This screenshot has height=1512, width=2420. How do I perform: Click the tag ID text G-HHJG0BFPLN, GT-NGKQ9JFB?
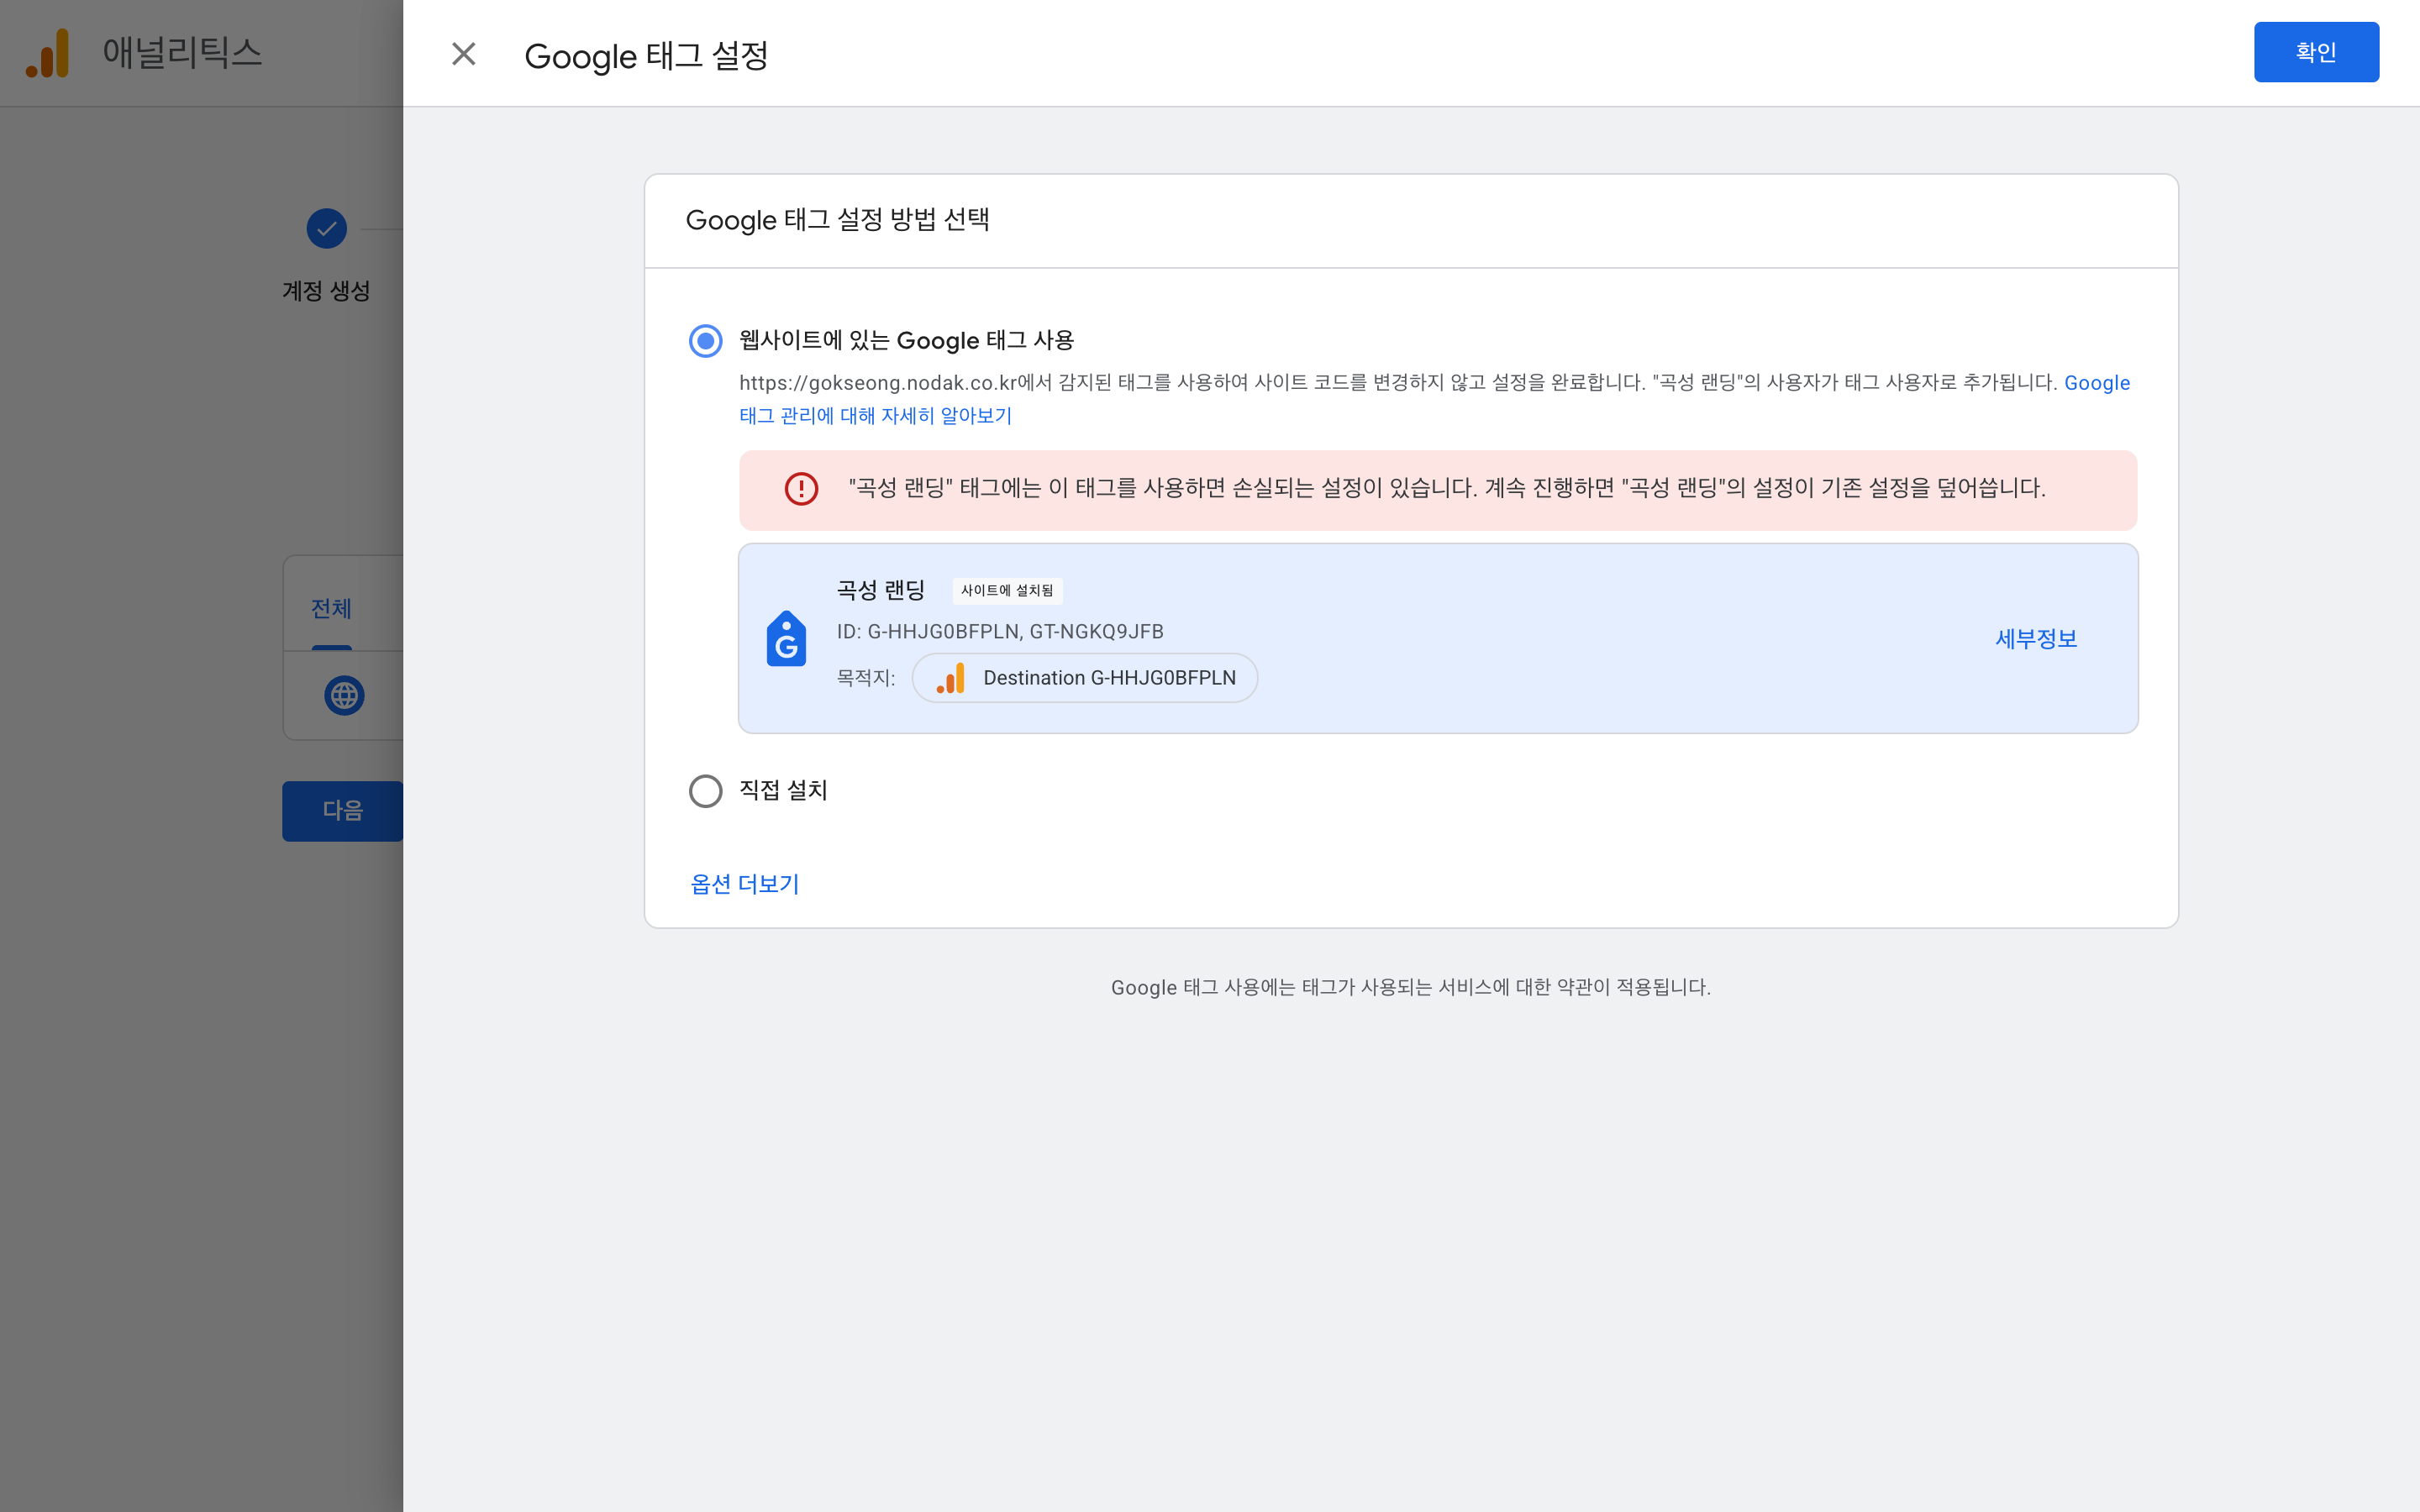(x=1015, y=632)
